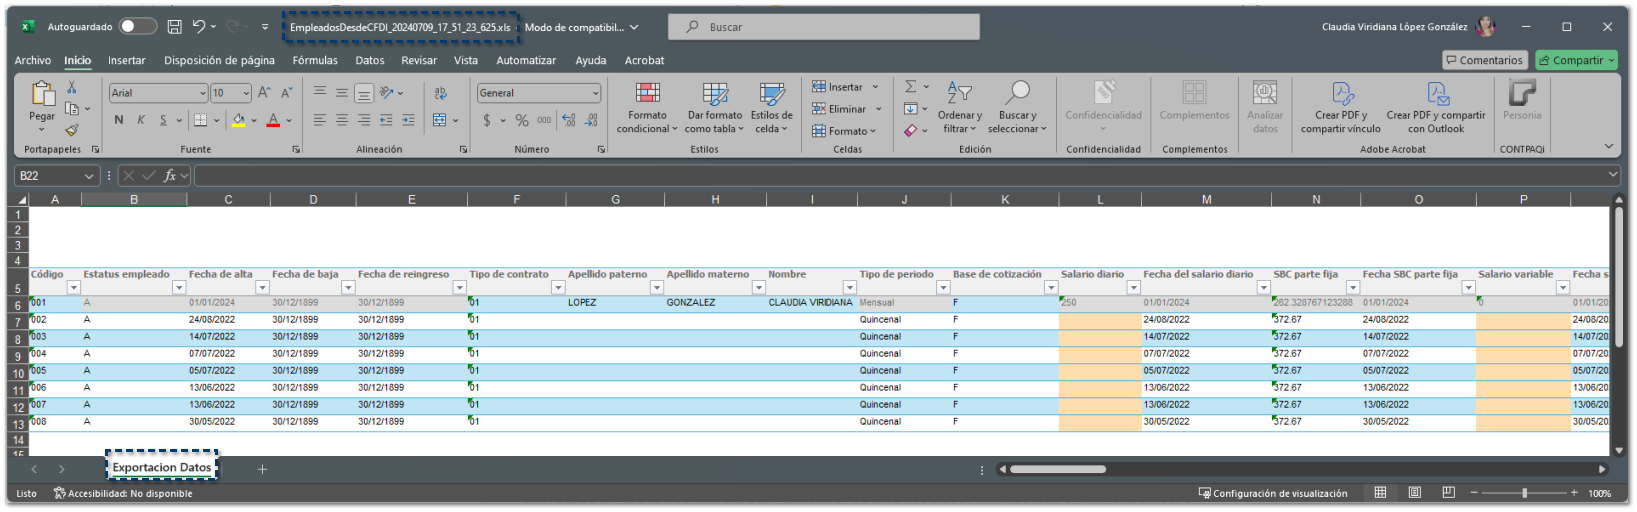Click the Cut scissors icon
Image resolution: width=1637 pixels, height=512 pixels.
click(x=72, y=88)
